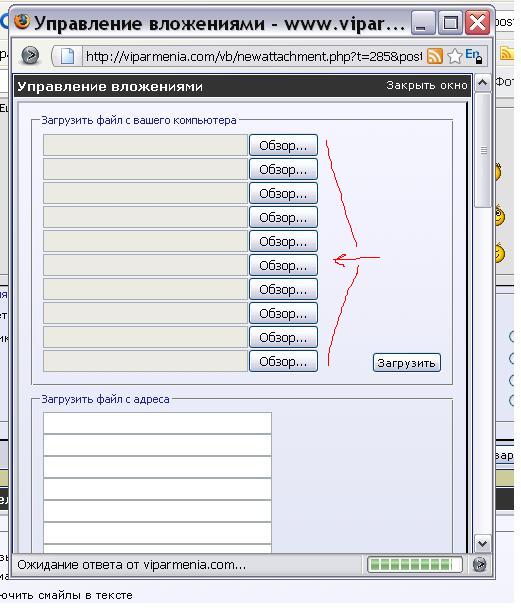The height and width of the screenshot is (609, 521).
Task: Click the scrollbar's down arrow
Action: coord(483,543)
